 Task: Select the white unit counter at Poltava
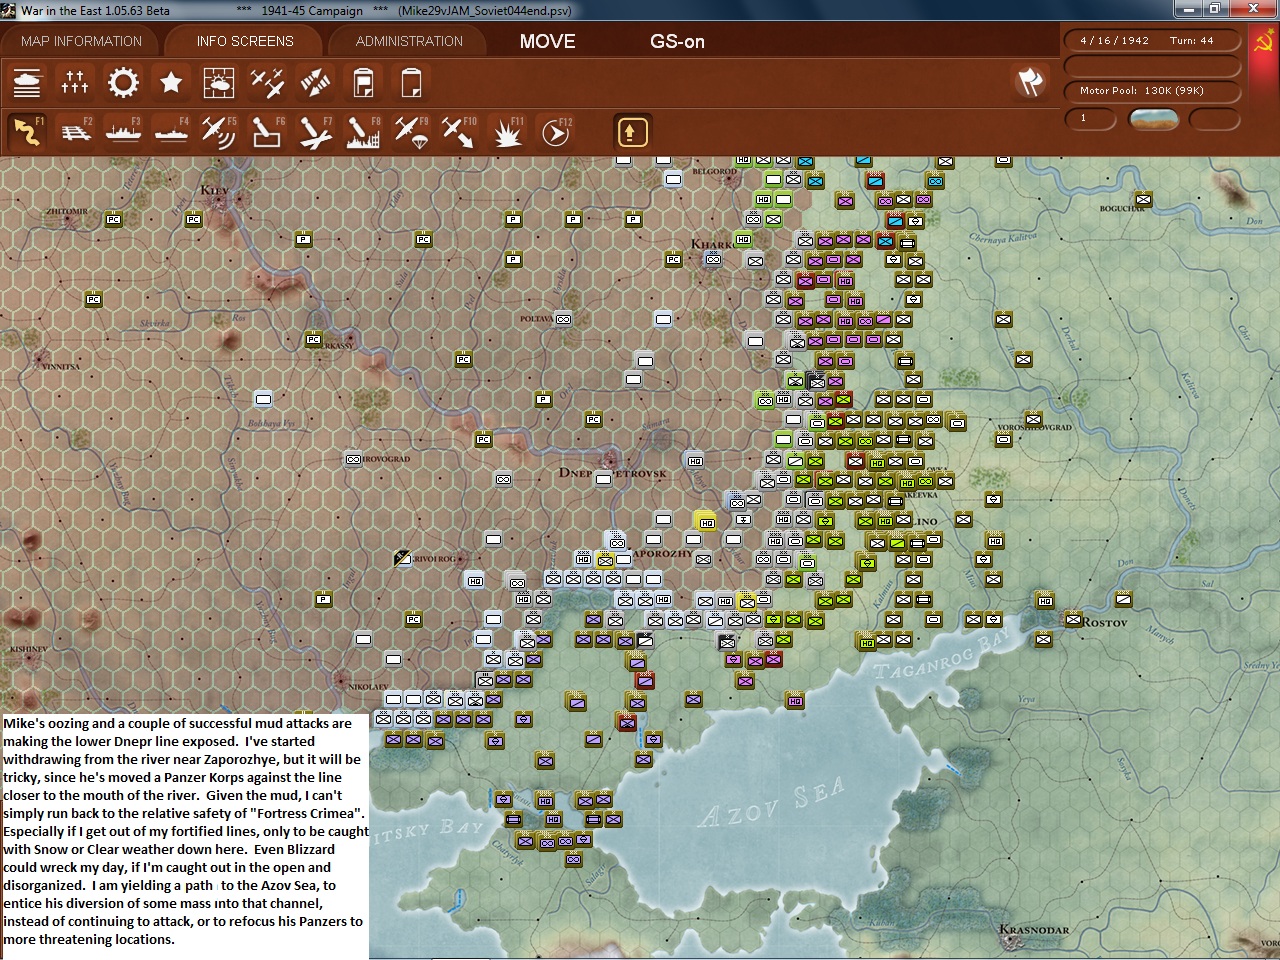[x=563, y=319]
